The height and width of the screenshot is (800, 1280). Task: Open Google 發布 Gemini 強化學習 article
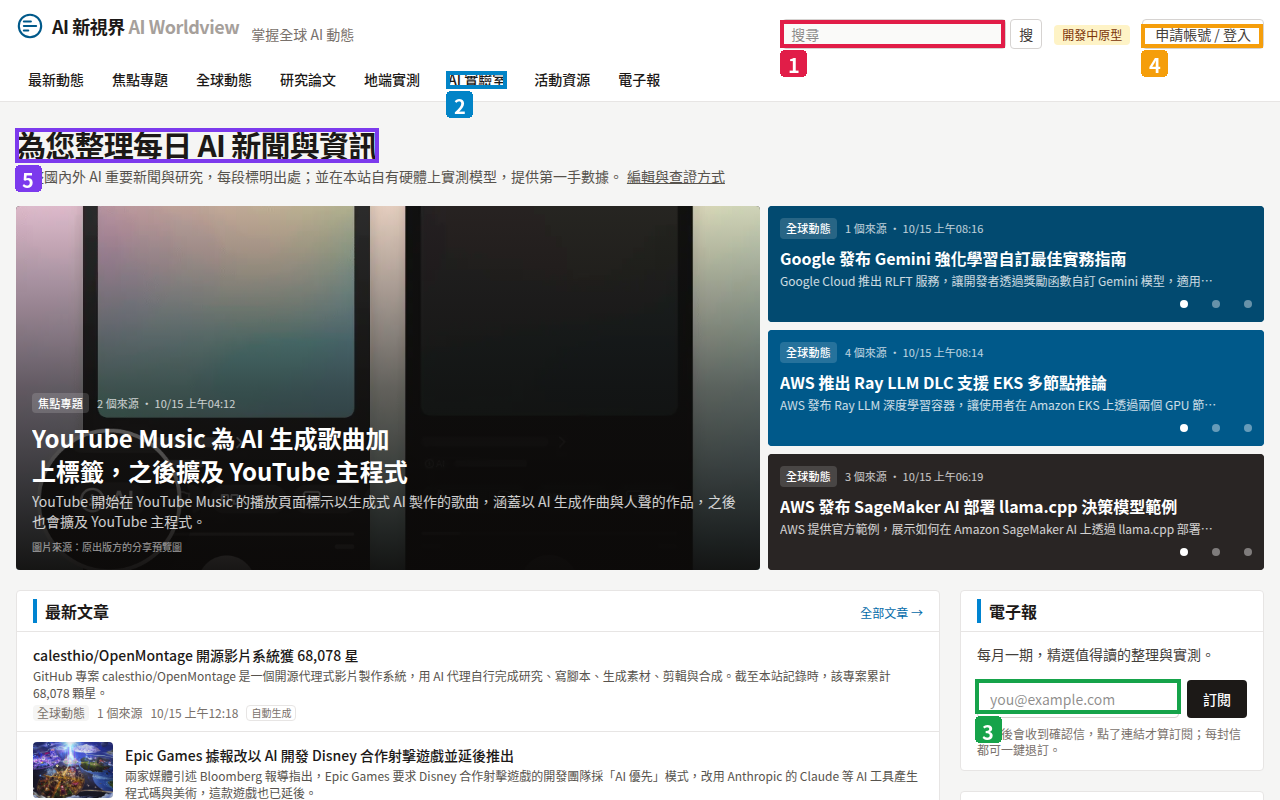click(x=953, y=259)
